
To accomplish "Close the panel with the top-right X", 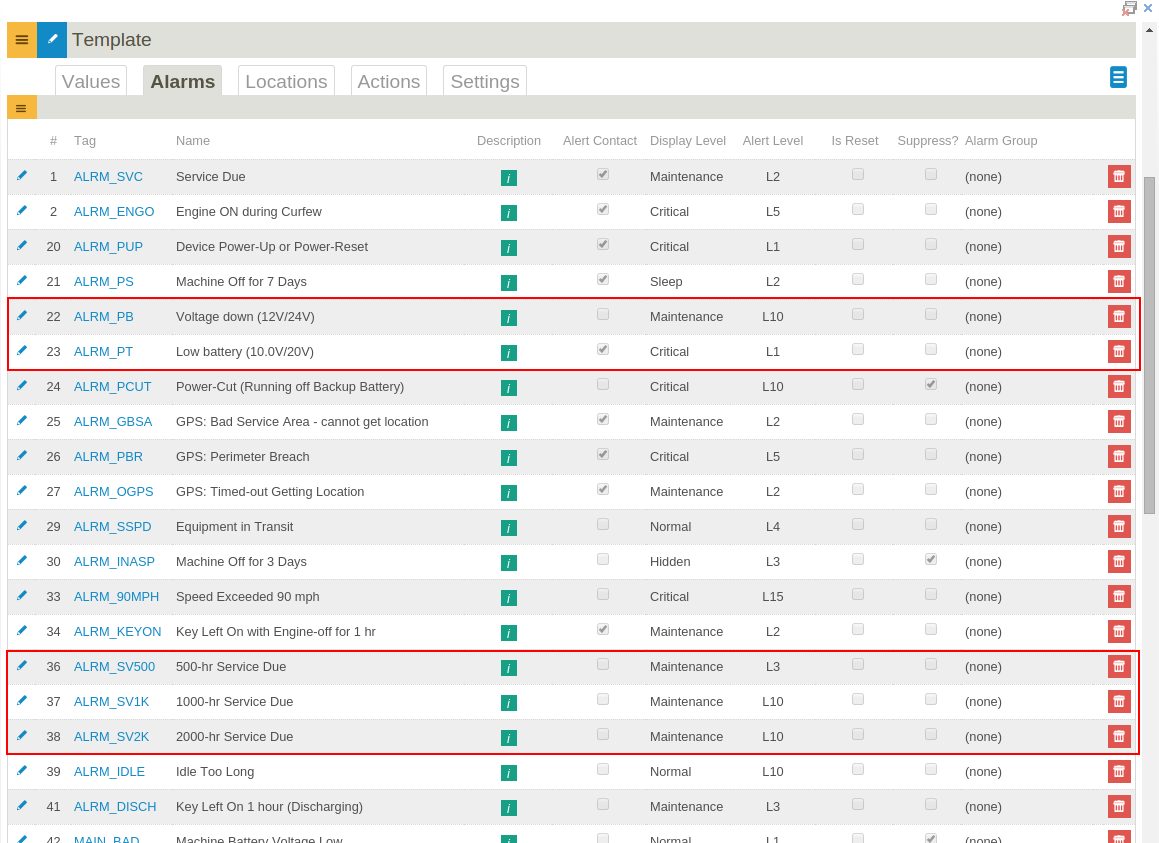I will coord(1148,8).
